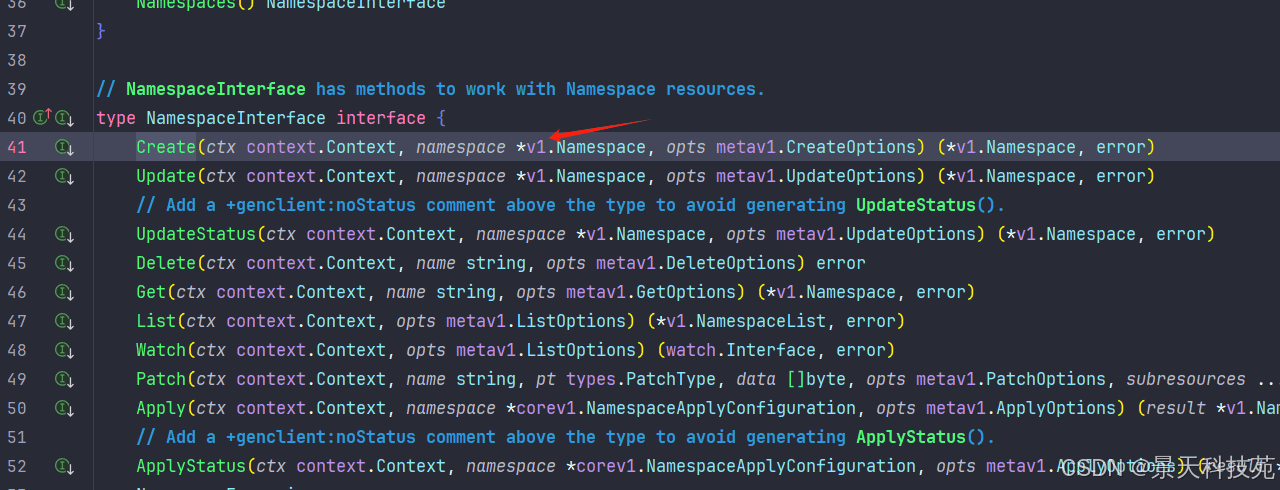The height and width of the screenshot is (490, 1280).
Task: Click the down-arrow implementations icon on line 40
Action: pos(66,118)
